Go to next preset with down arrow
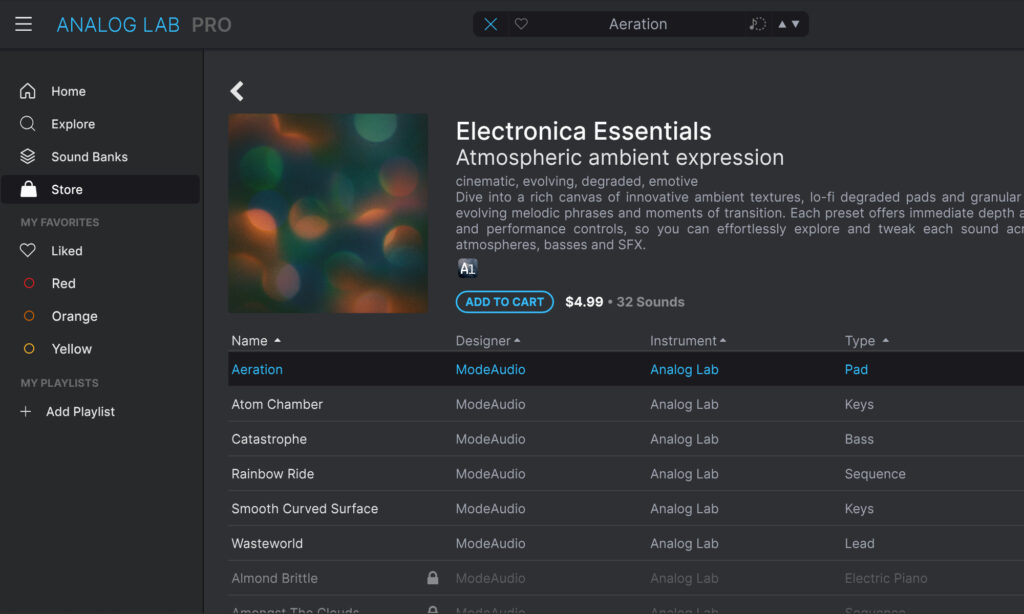The height and width of the screenshot is (614, 1024). 795,24
